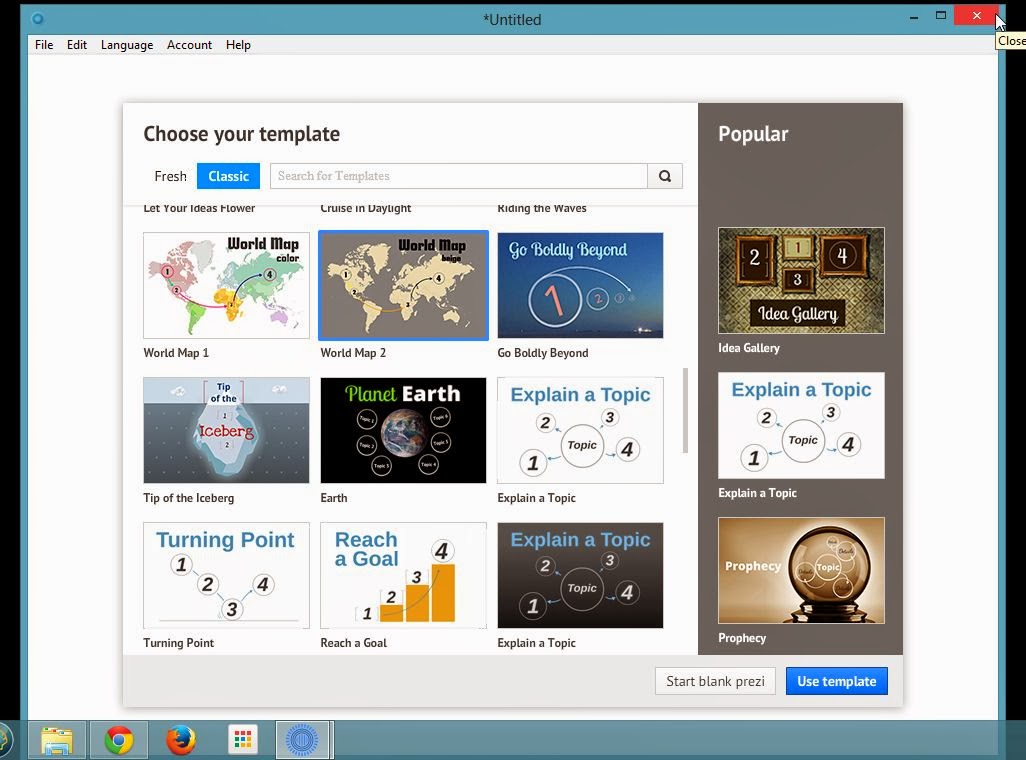Open the Edit menu
The height and width of the screenshot is (760, 1026).
tap(77, 45)
